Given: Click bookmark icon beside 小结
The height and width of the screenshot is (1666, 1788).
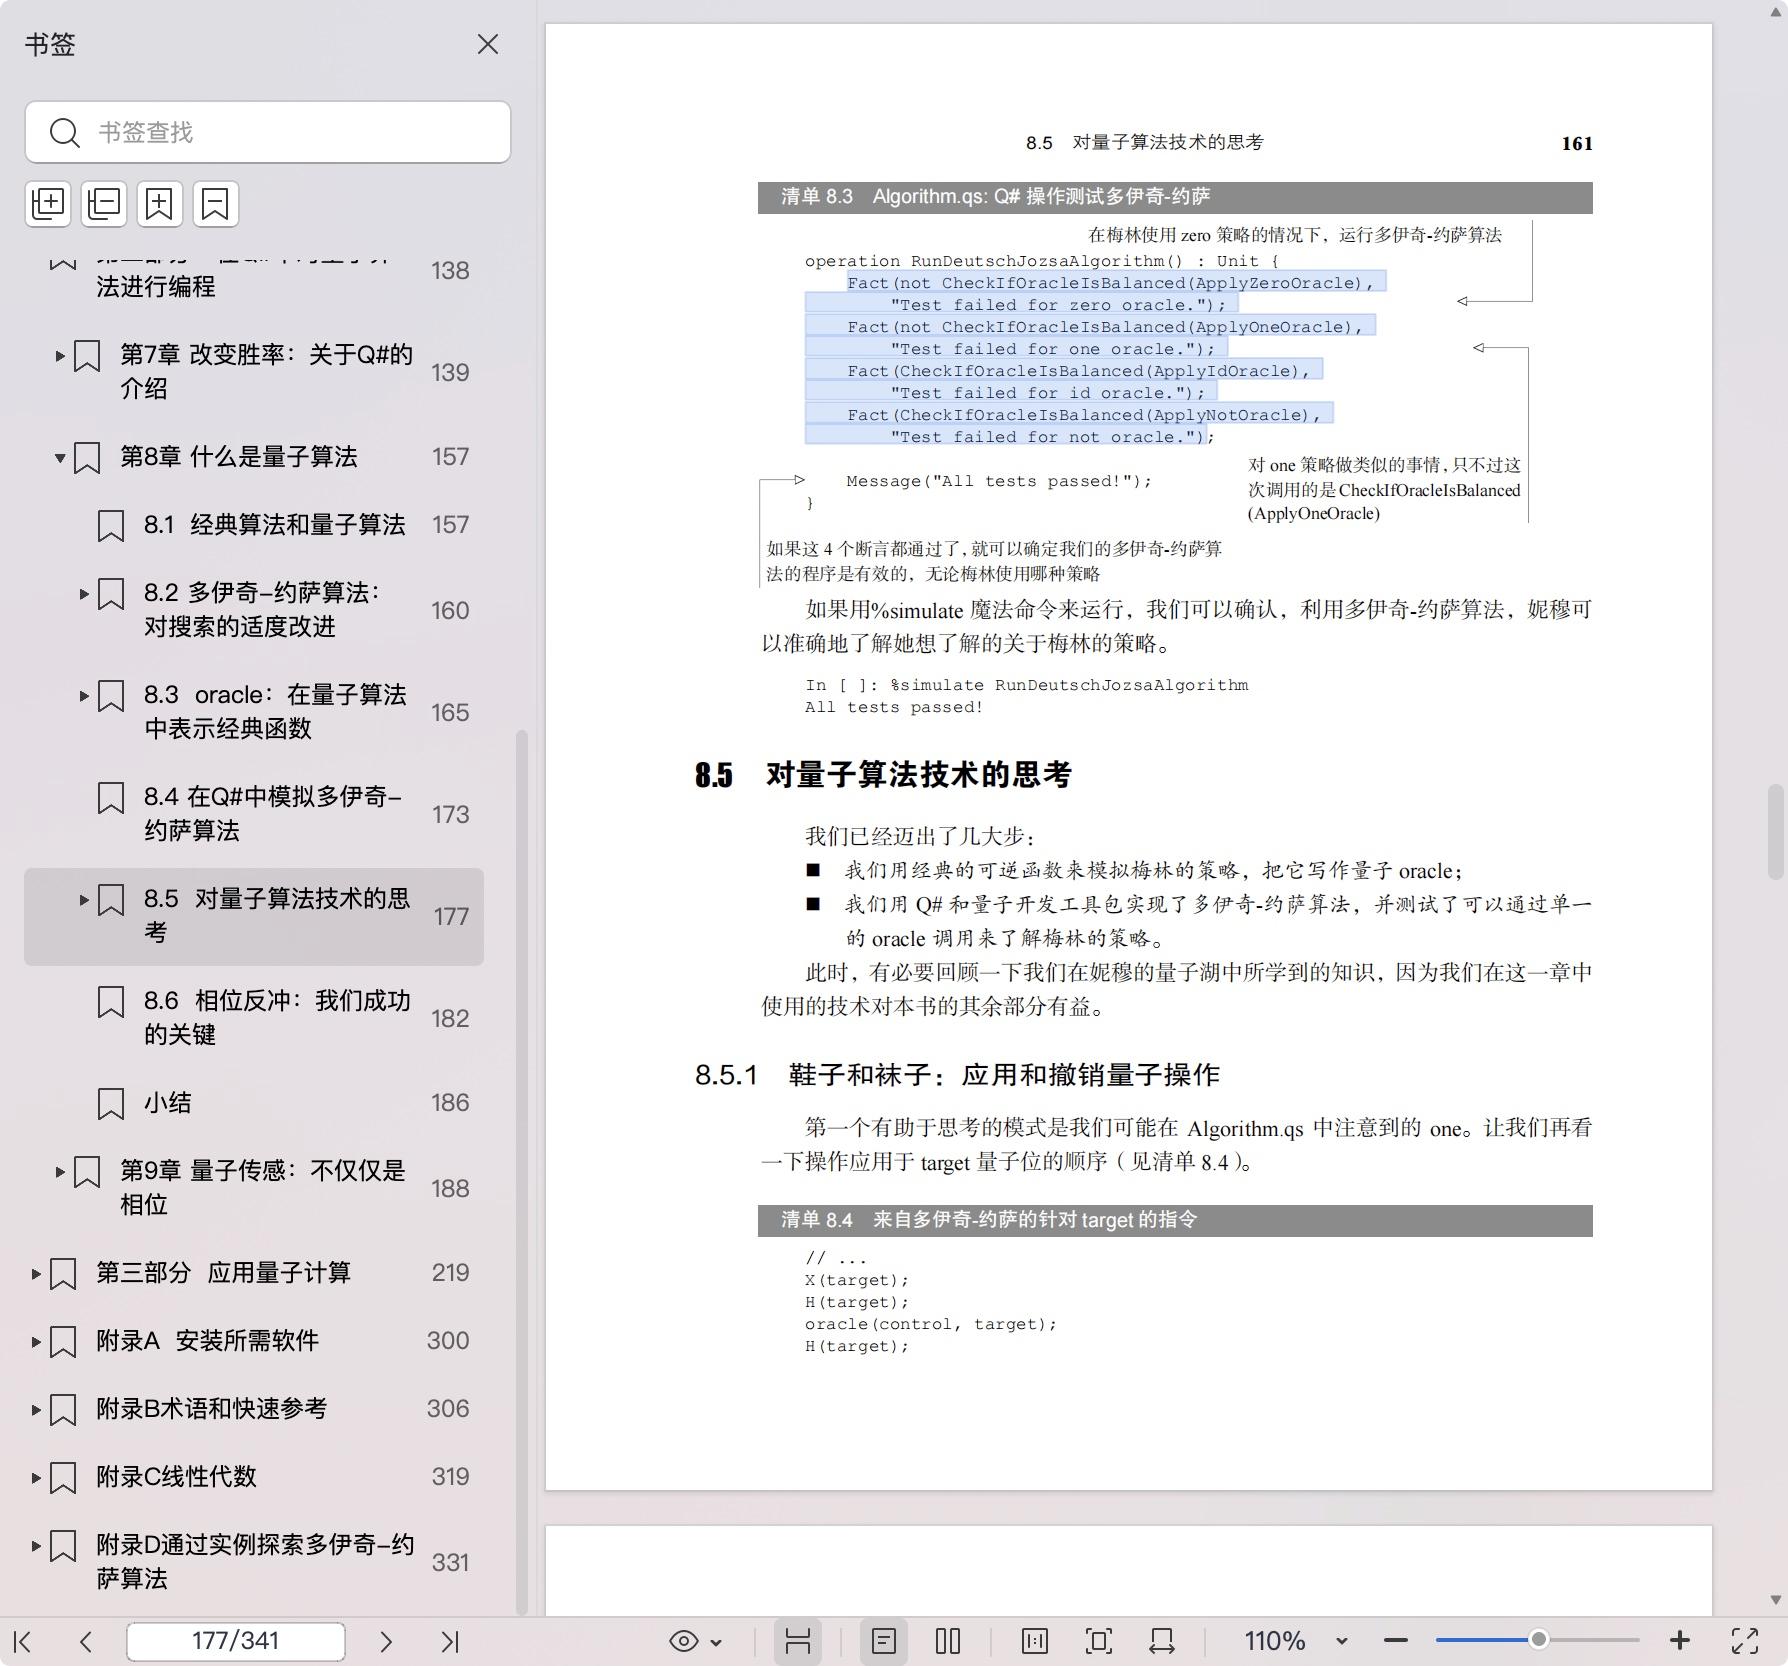Looking at the screenshot, I should pyautogui.click(x=111, y=1104).
